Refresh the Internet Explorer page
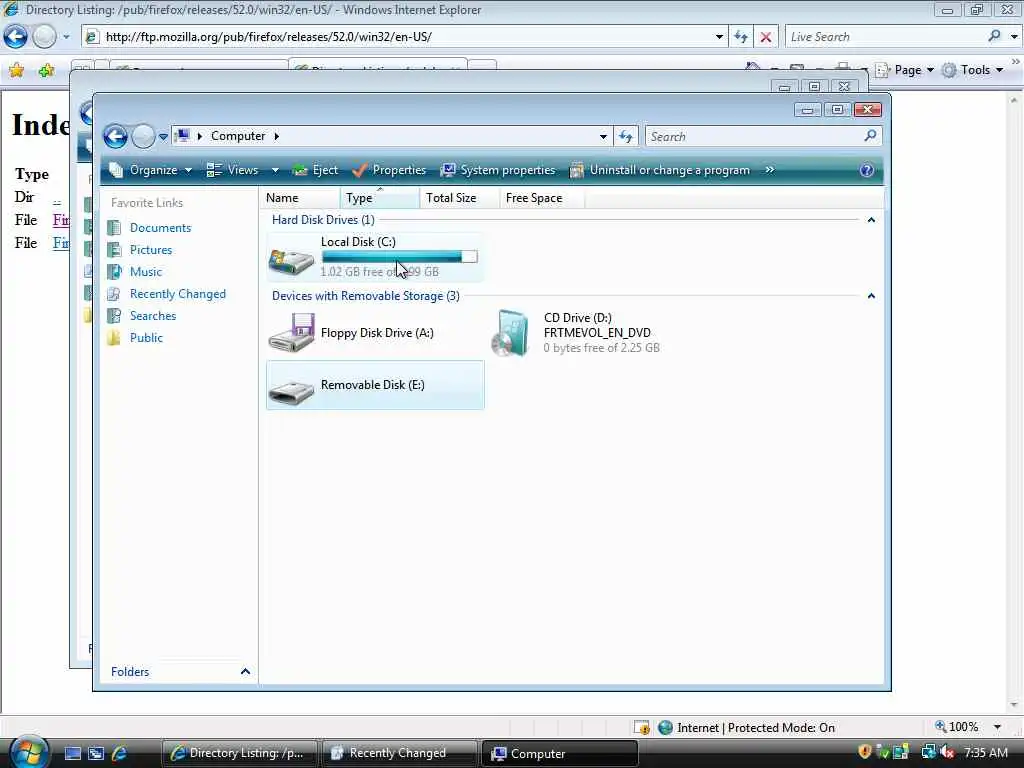 tap(741, 37)
